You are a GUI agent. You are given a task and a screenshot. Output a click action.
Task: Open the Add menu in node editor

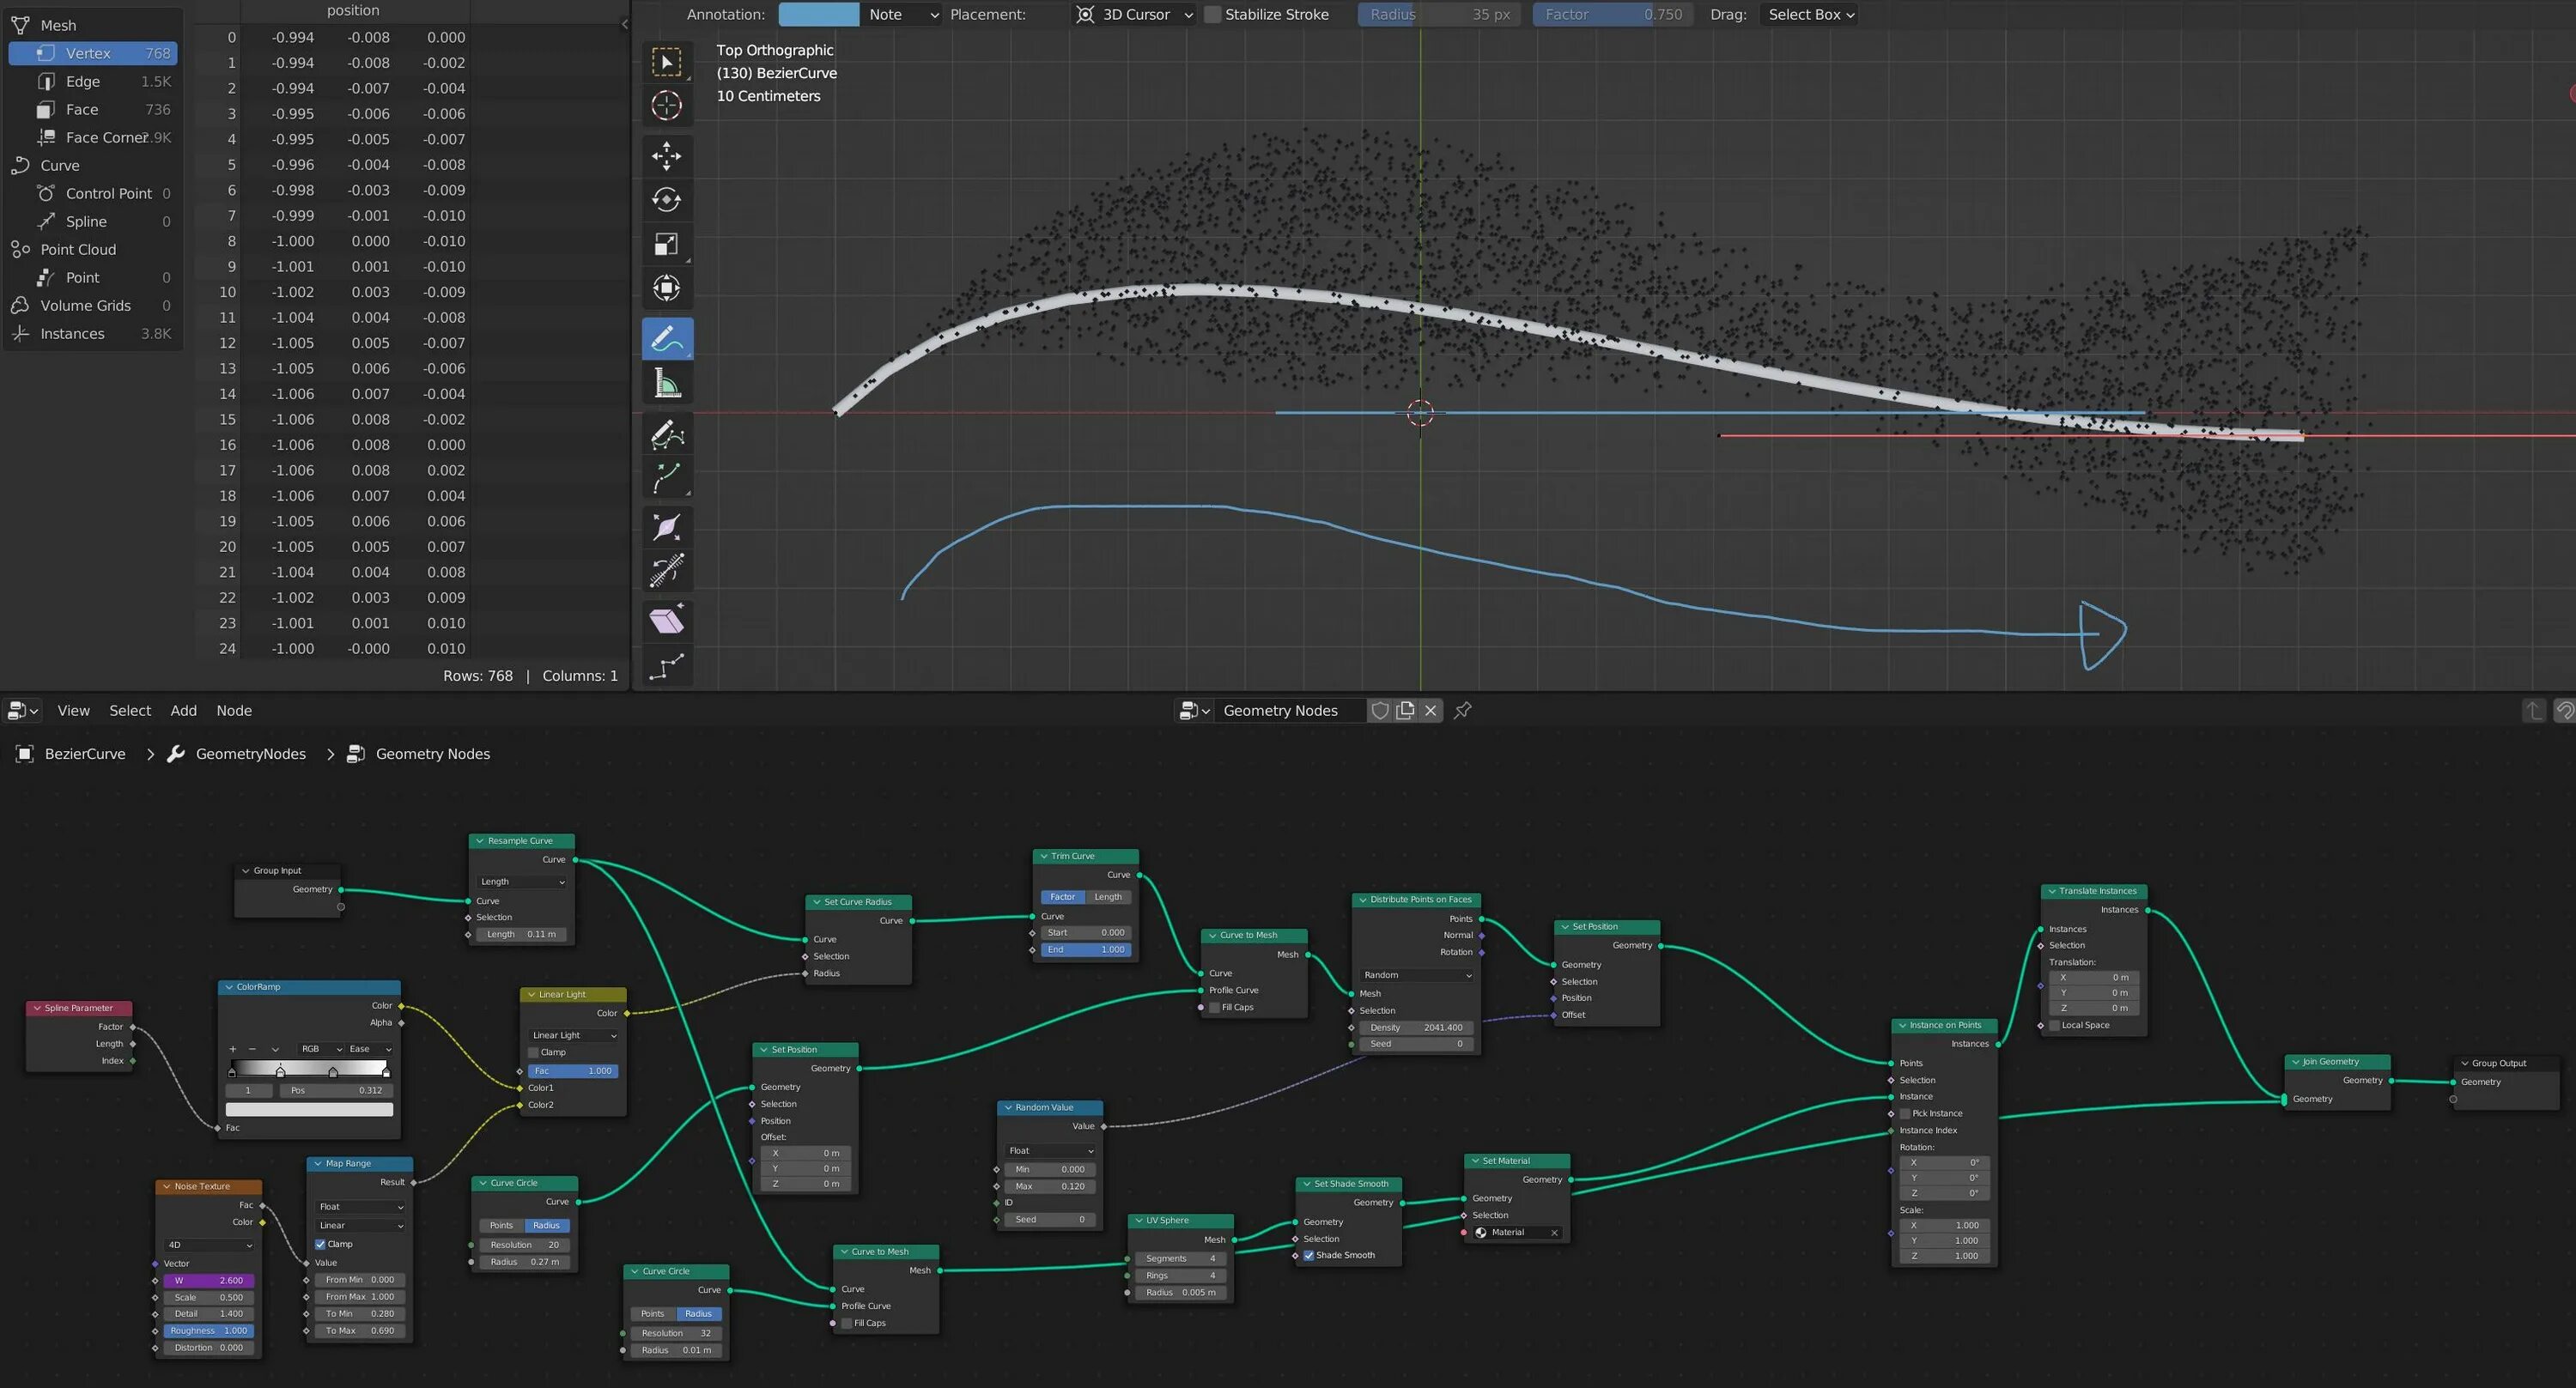point(183,710)
